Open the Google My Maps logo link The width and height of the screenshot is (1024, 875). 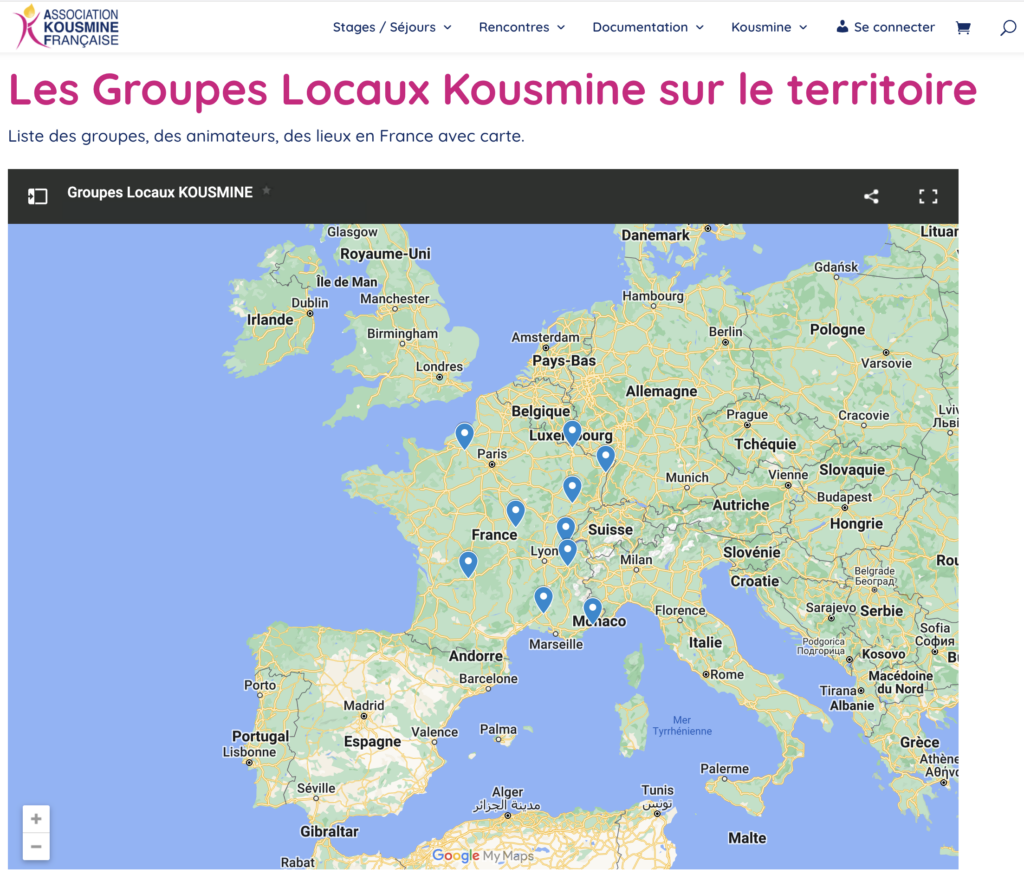pyautogui.click(x=483, y=856)
